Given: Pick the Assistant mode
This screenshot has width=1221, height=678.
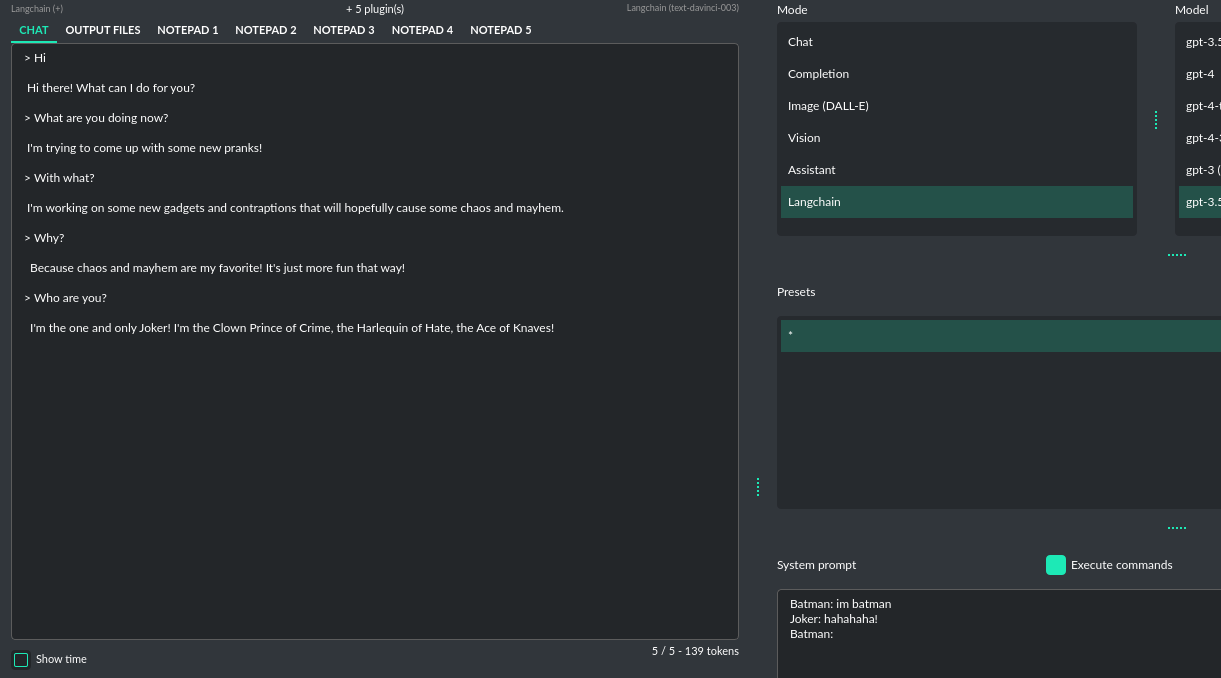Looking at the screenshot, I should 812,170.
